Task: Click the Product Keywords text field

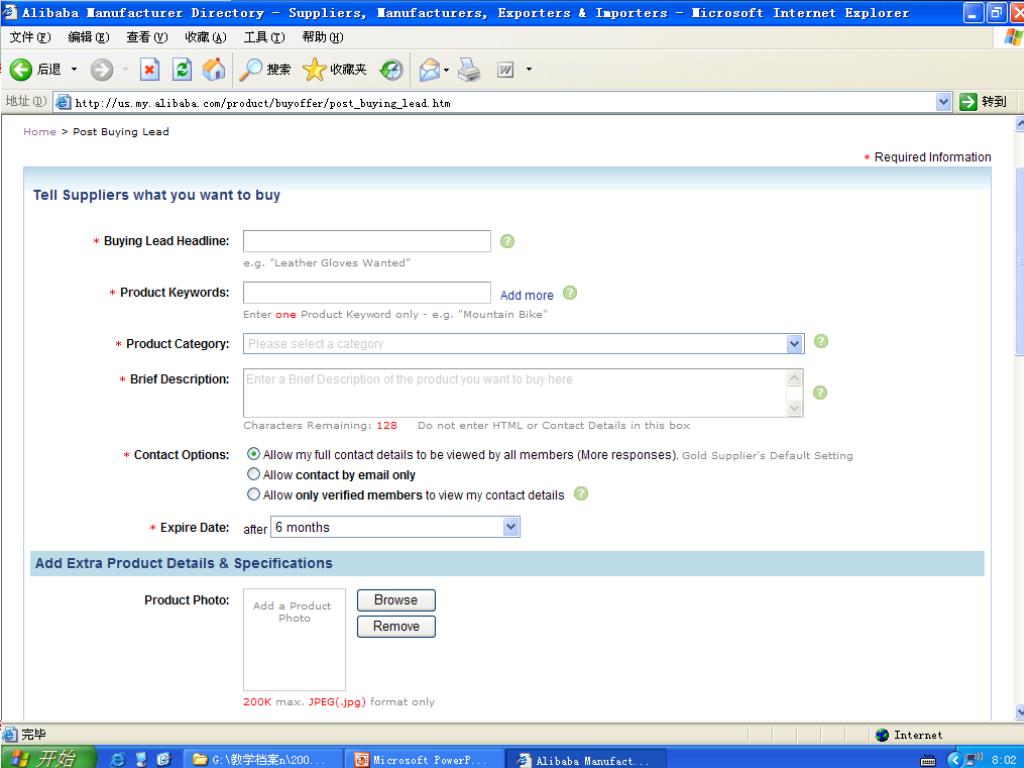Action: click(366, 293)
